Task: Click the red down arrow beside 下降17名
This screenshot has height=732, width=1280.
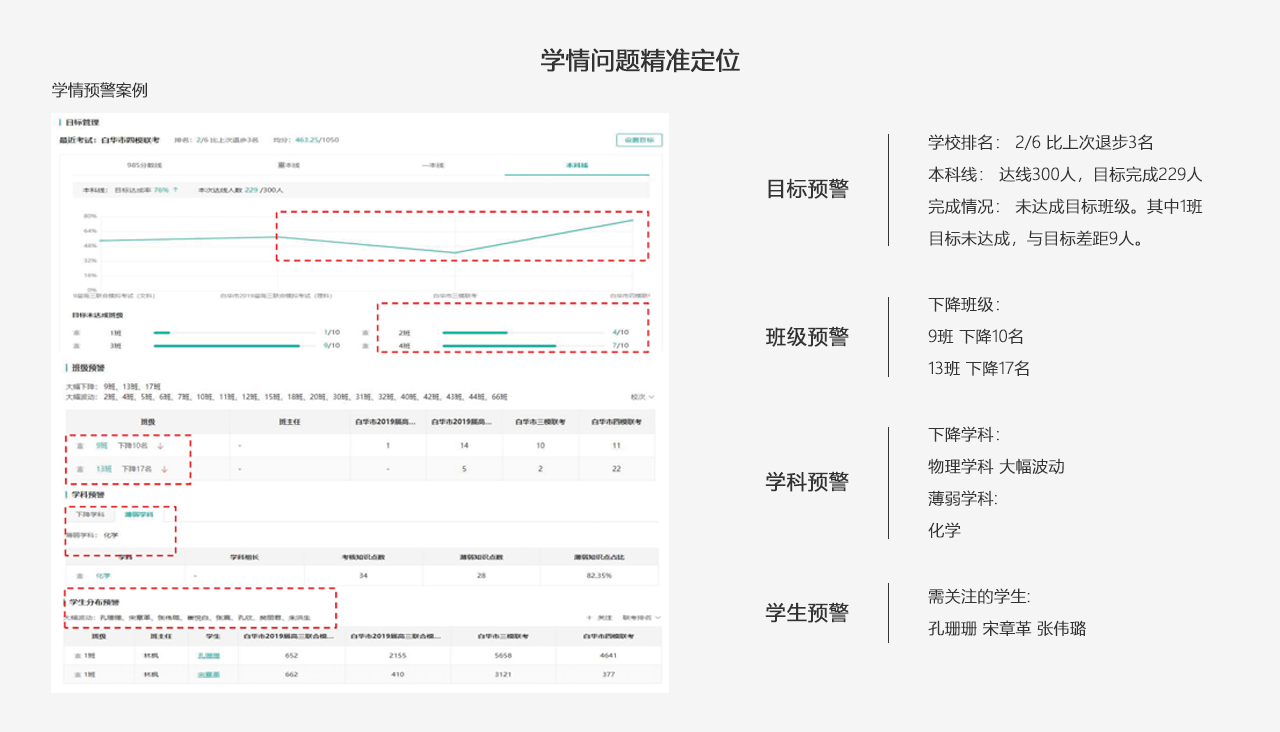Action: (163, 468)
